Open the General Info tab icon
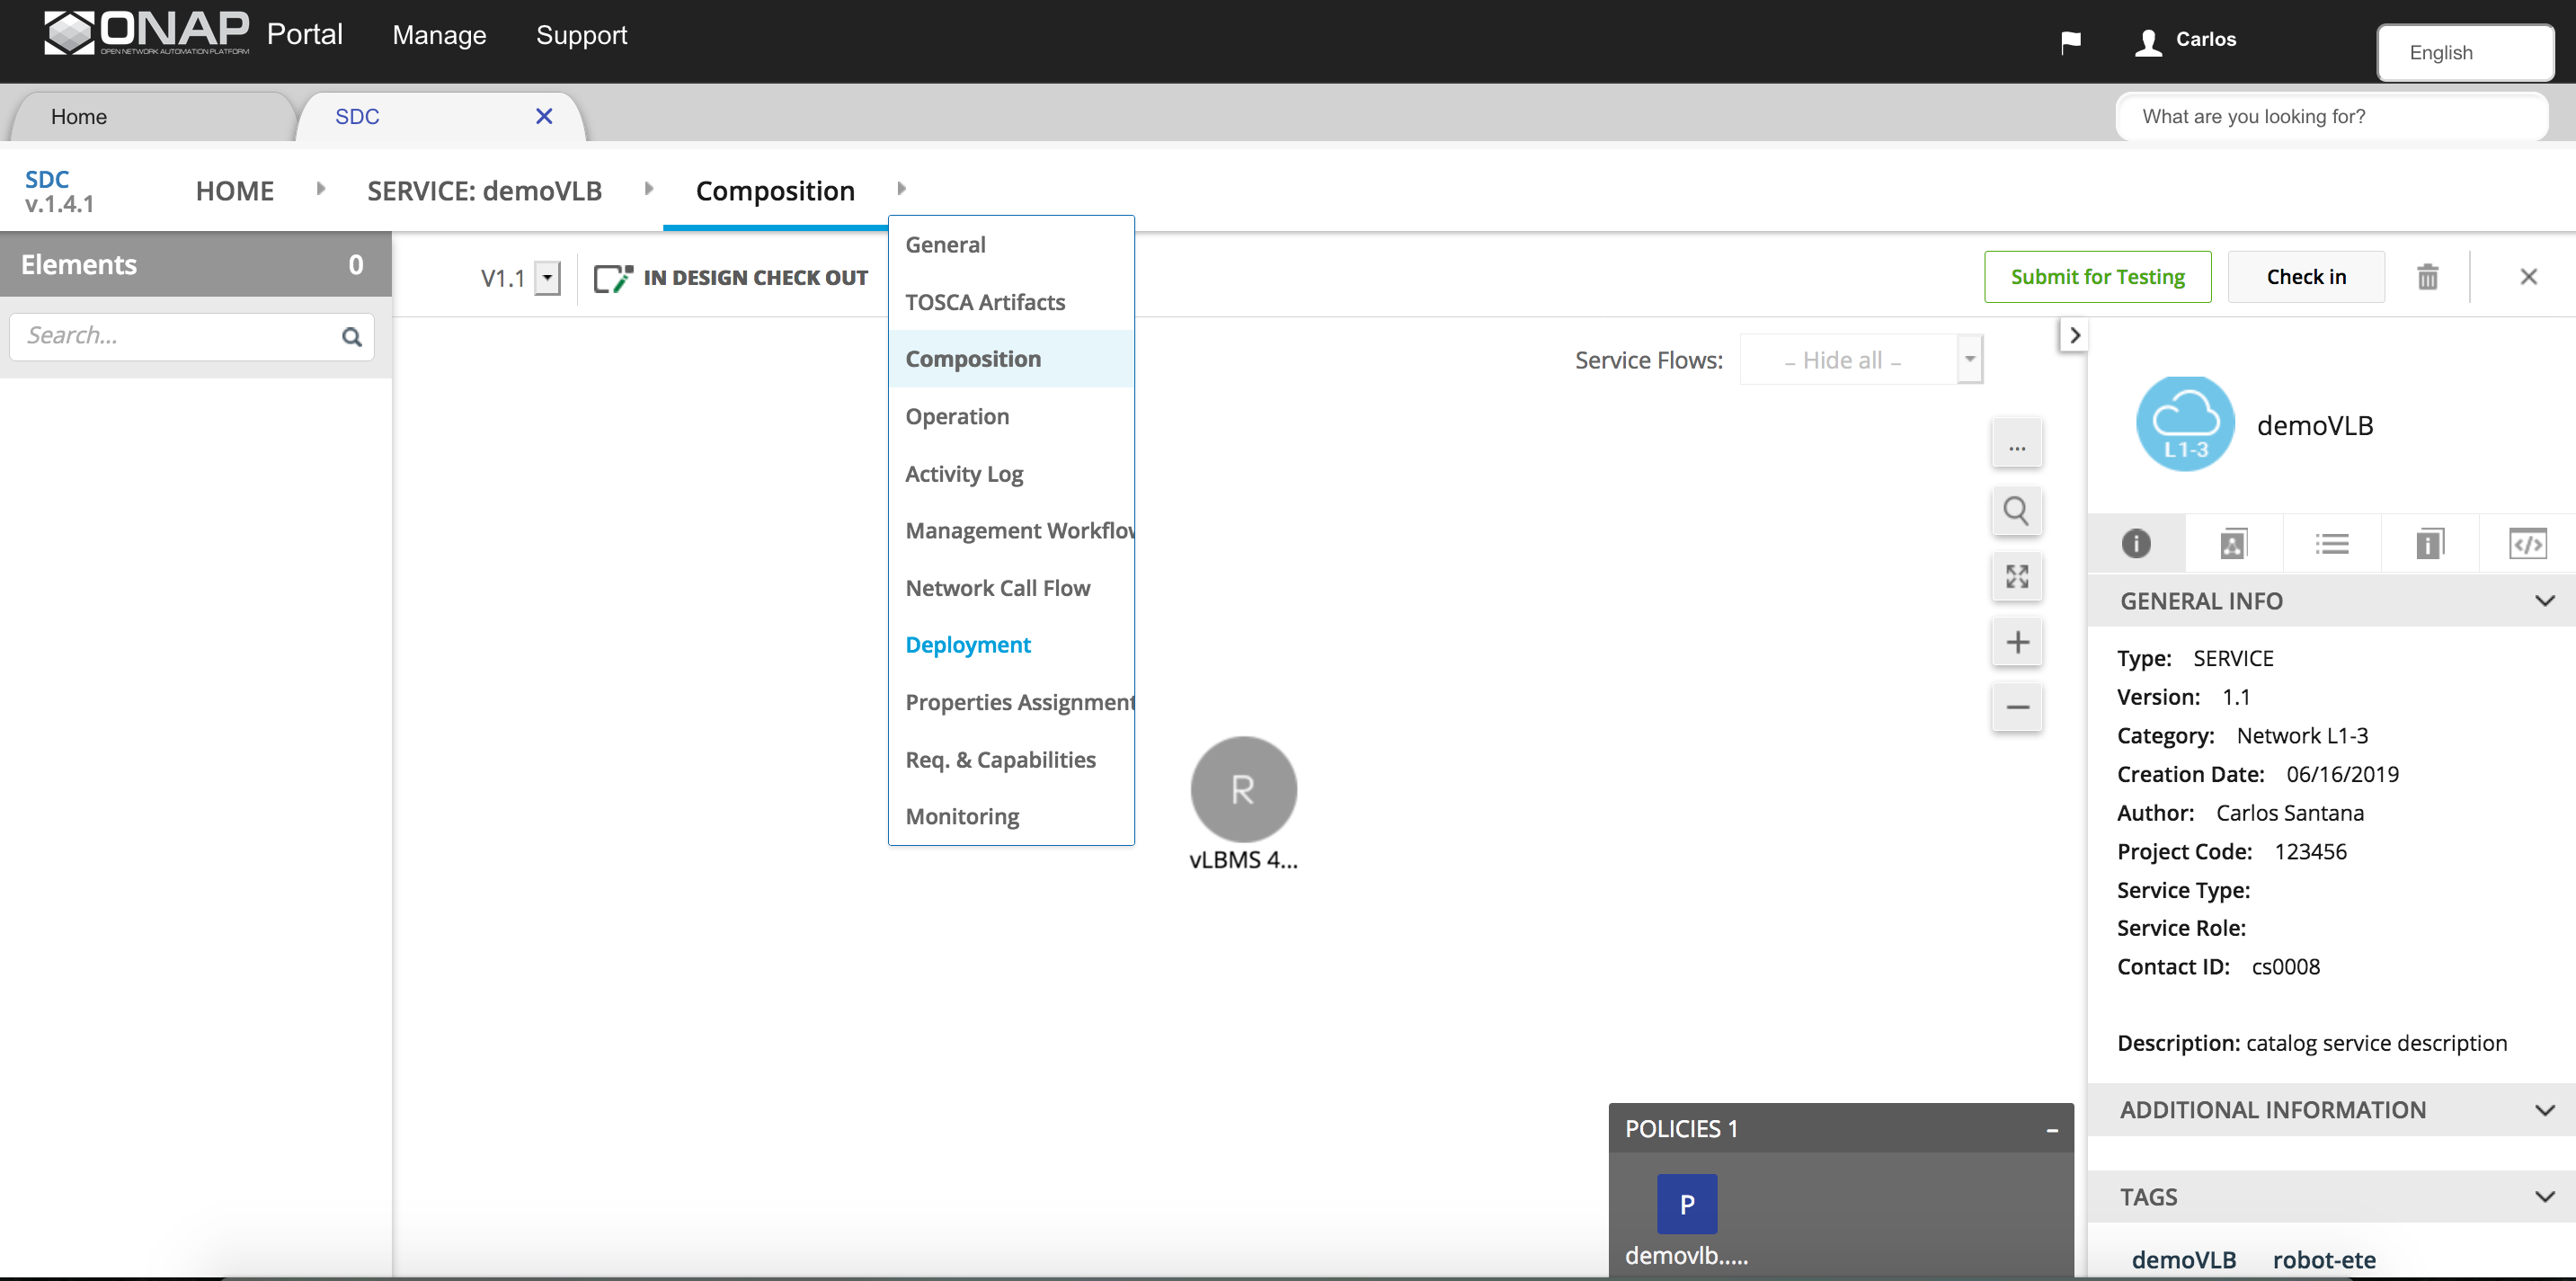Screen dimensions: 2576x1281 2136,544
